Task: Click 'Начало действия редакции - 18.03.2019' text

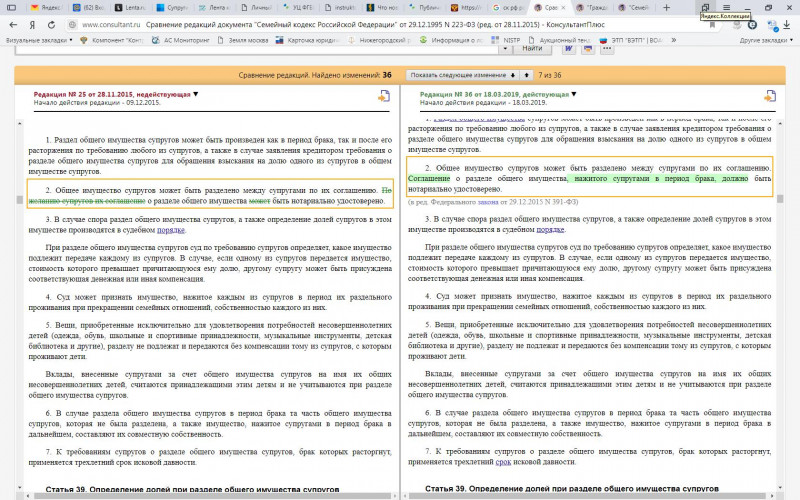Action: 483,103
